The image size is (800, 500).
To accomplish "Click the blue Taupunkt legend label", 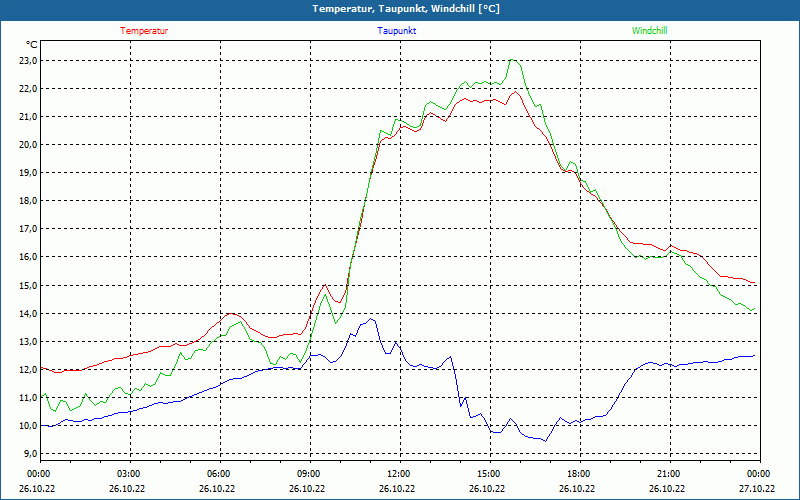I will click(x=397, y=31).
